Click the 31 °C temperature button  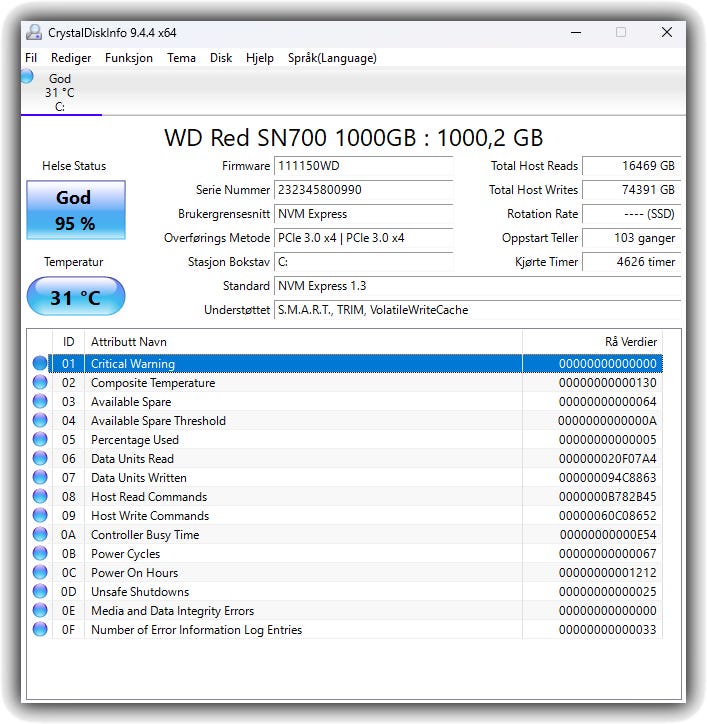pyautogui.click(x=76, y=296)
